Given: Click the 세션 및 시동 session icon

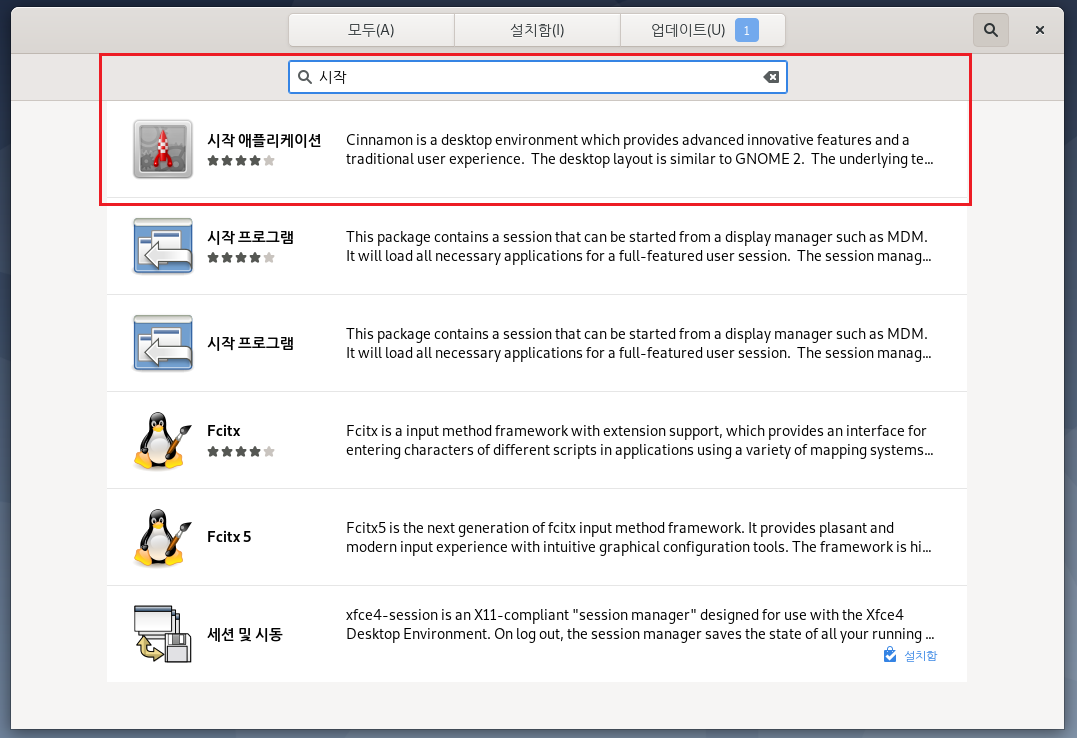Looking at the screenshot, I should 163,634.
